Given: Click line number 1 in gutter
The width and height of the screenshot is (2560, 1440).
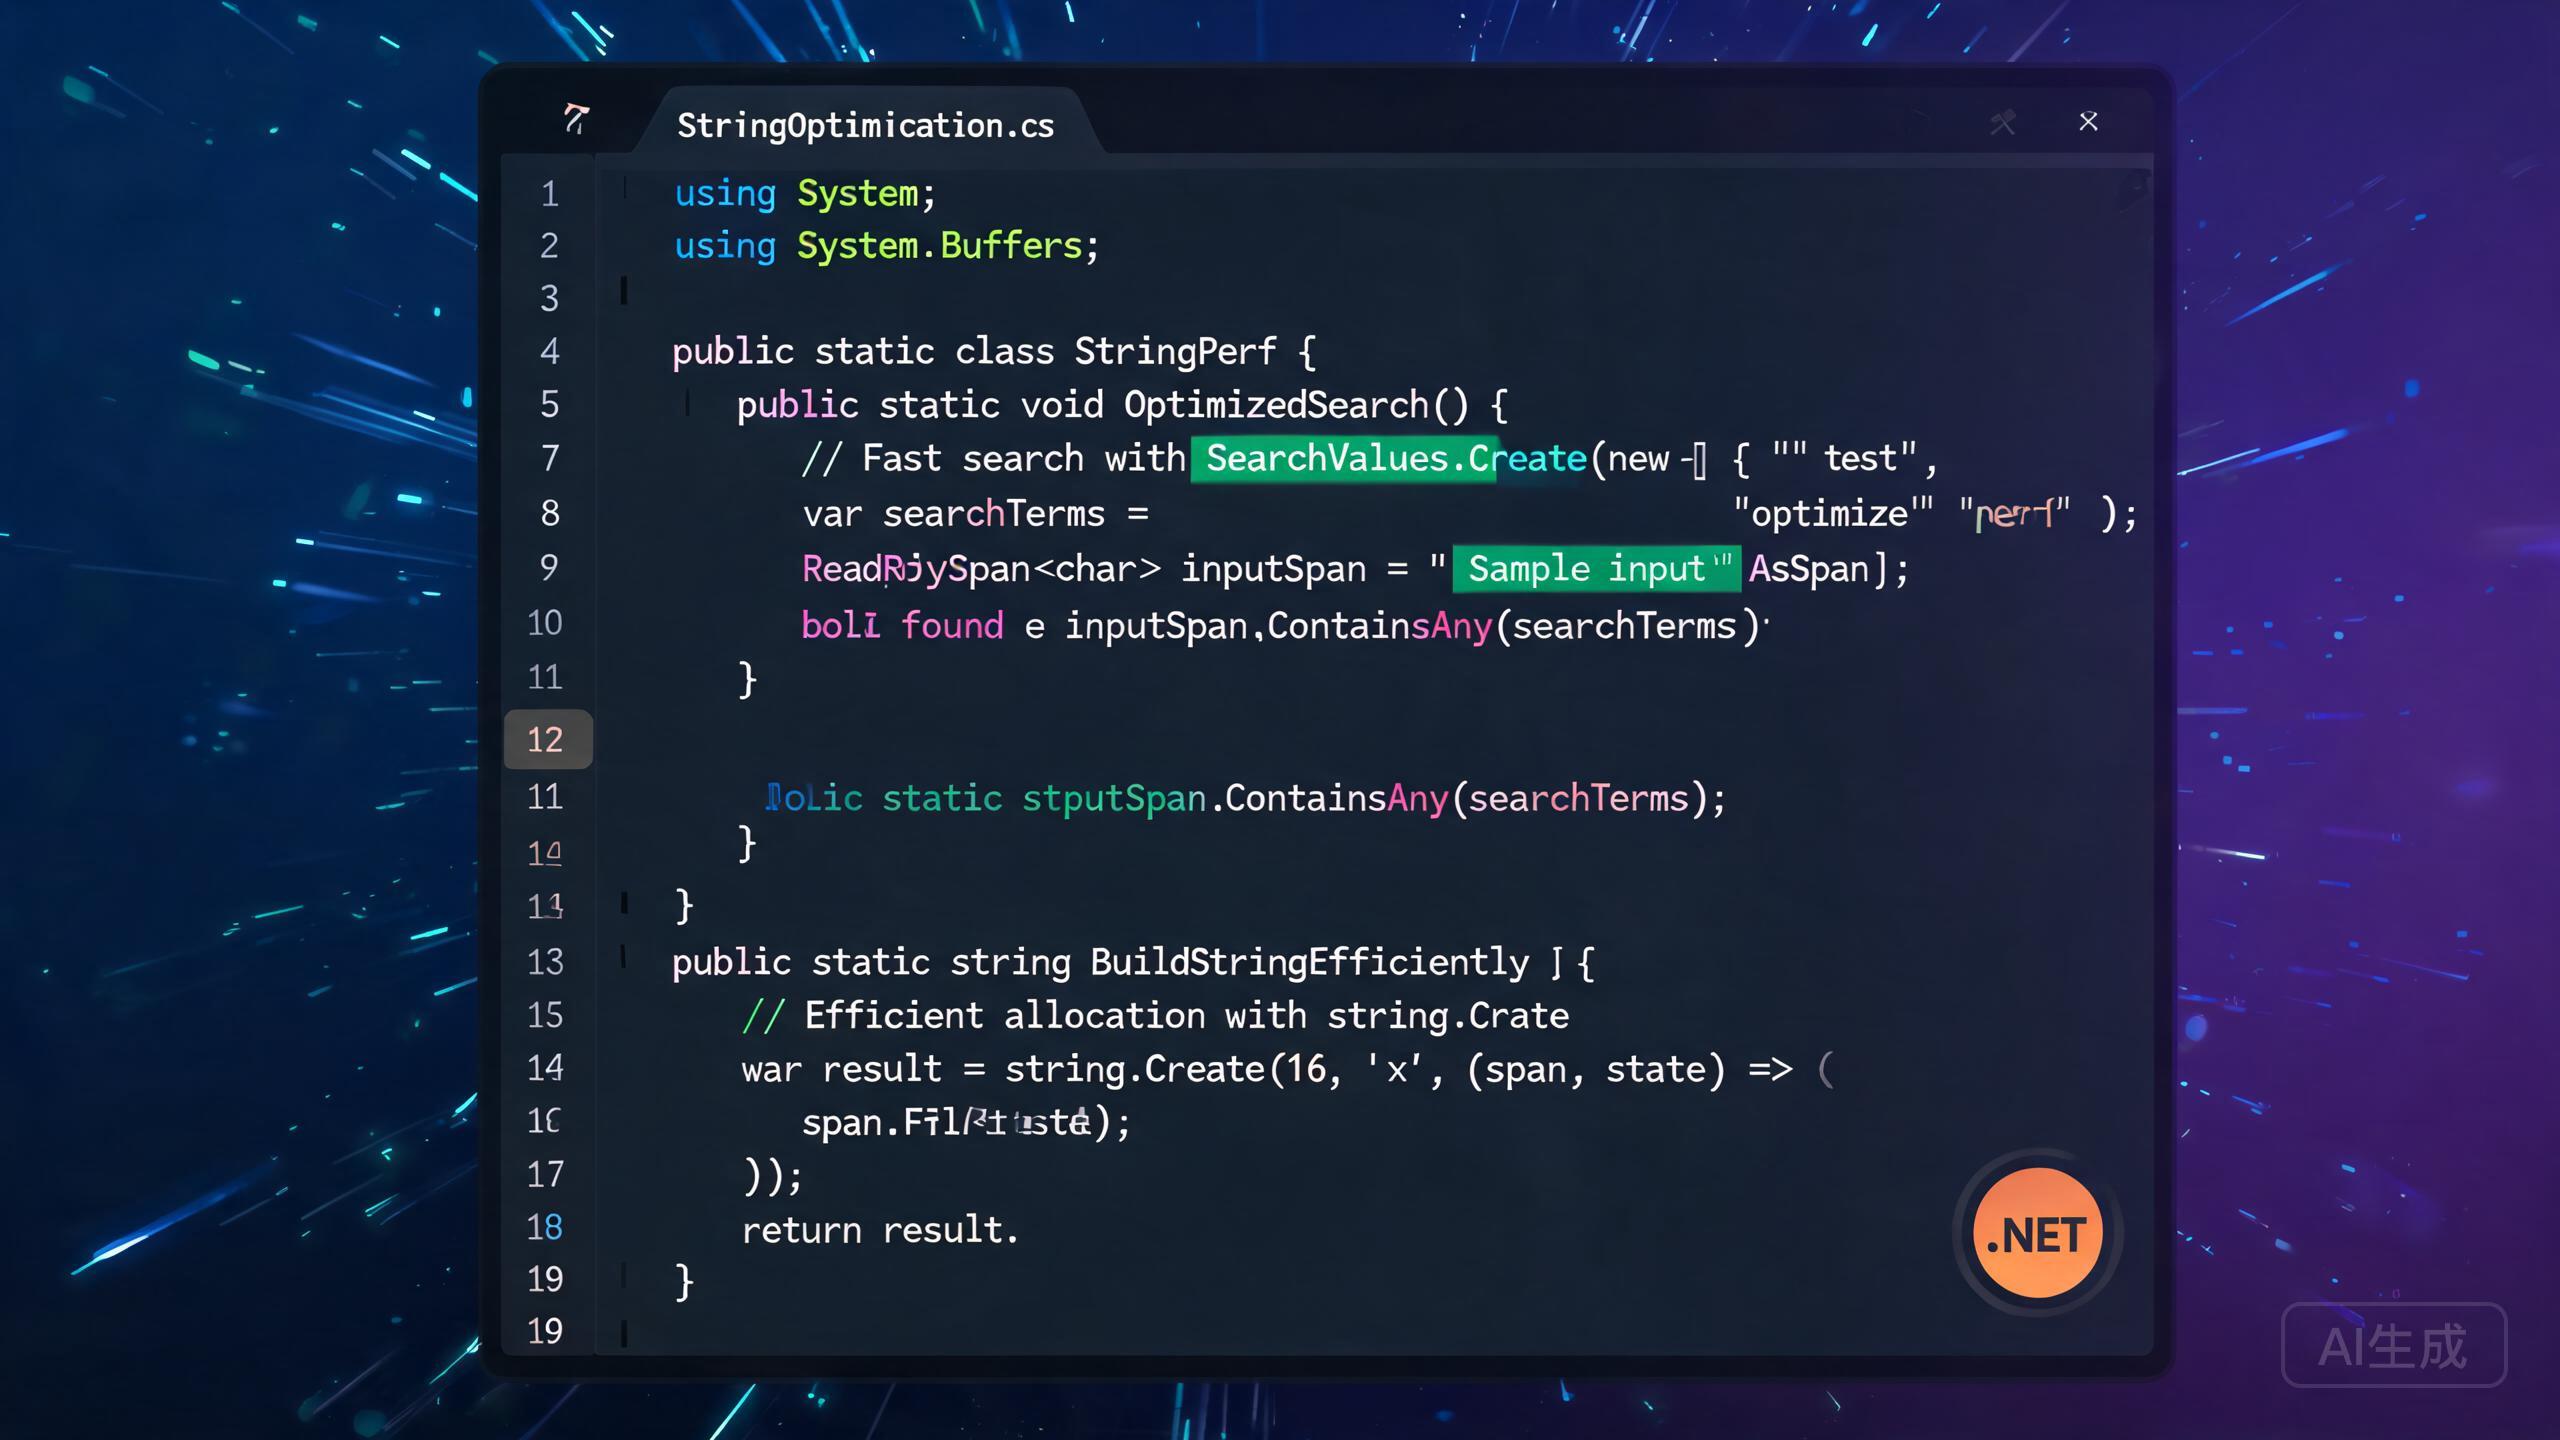Looking at the screenshot, I should tap(549, 193).
